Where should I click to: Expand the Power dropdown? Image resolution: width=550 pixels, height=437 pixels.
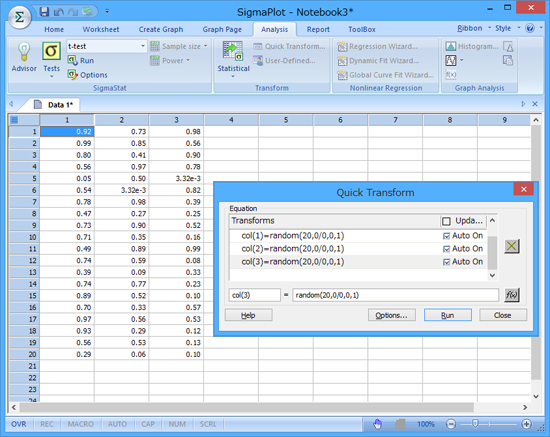(188, 61)
